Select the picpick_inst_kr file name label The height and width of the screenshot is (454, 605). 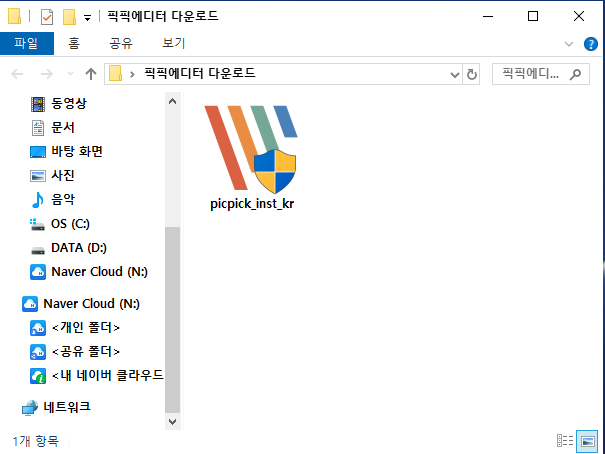[252, 204]
